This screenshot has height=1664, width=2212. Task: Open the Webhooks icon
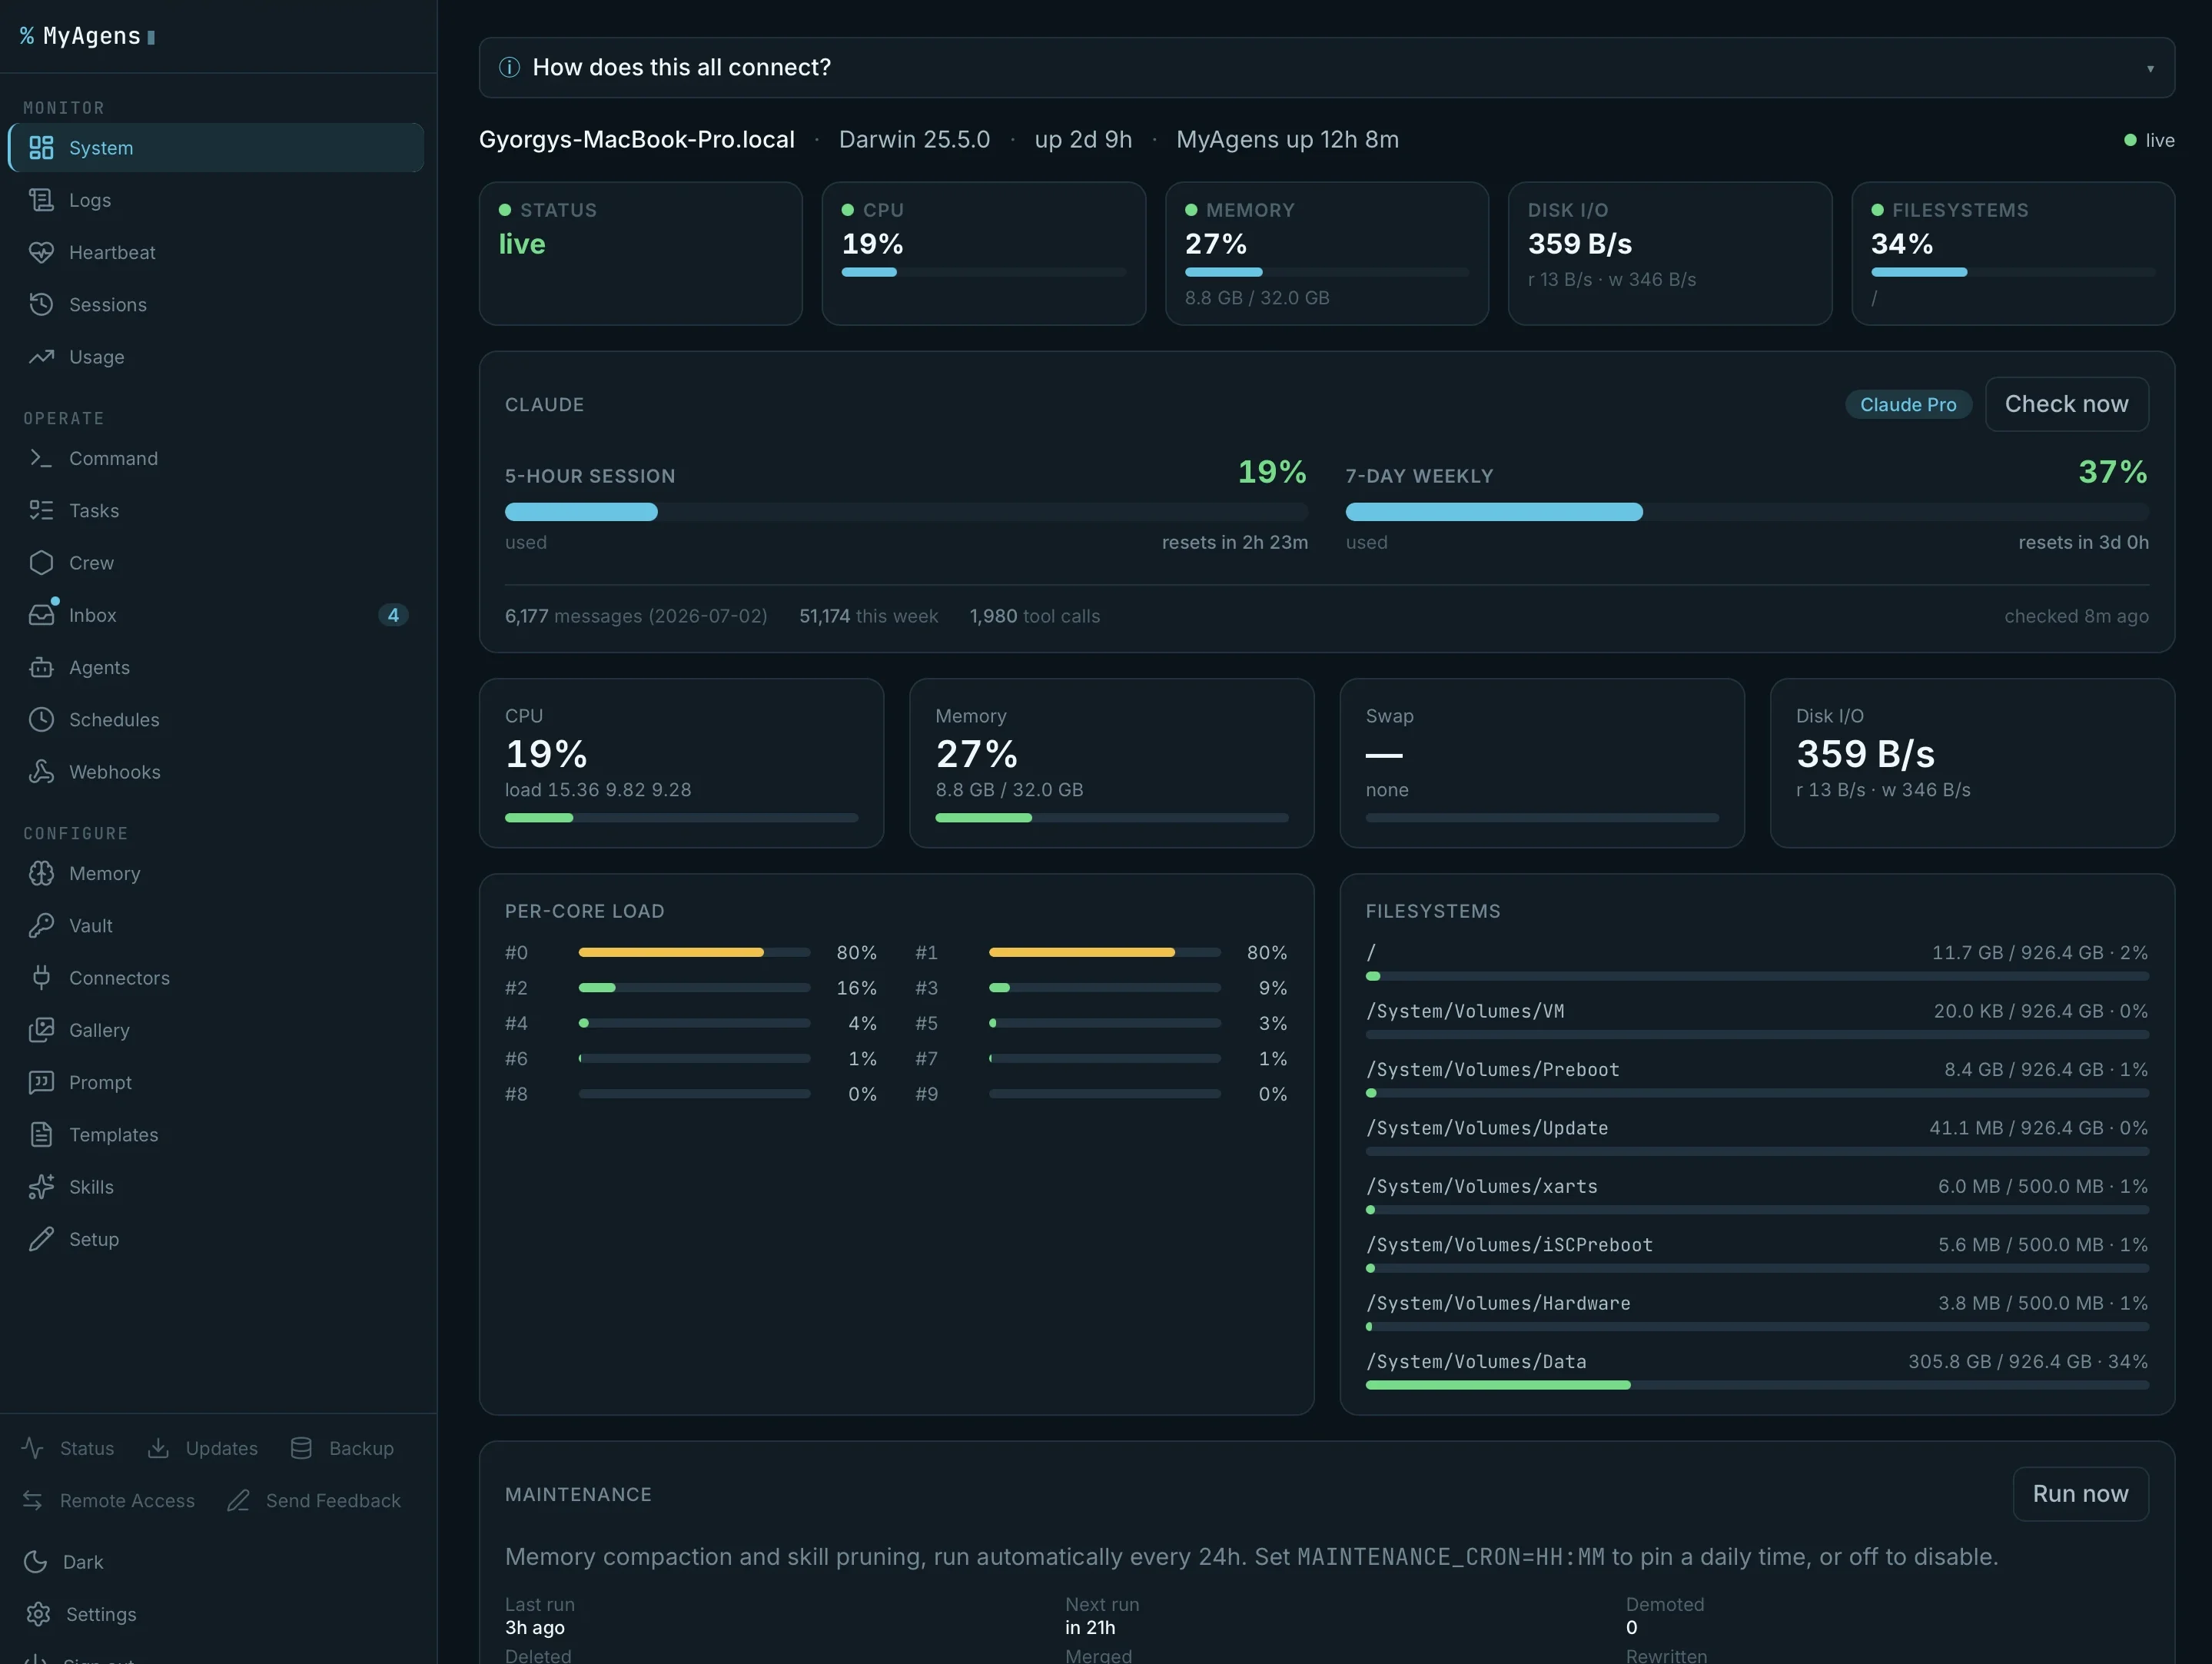(x=41, y=772)
